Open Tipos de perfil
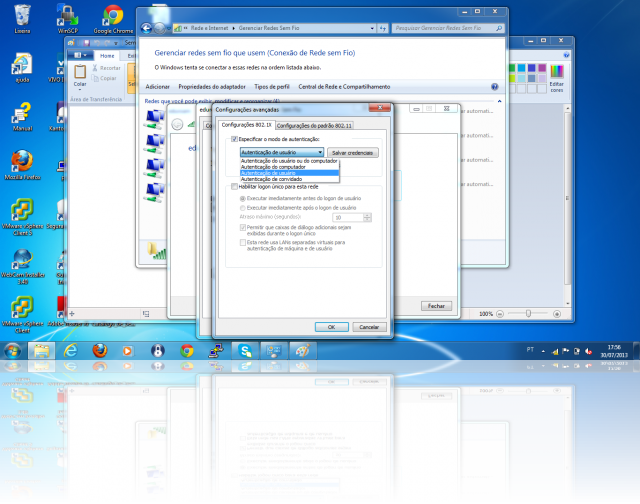The width and height of the screenshot is (640, 504). coord(272,87)
